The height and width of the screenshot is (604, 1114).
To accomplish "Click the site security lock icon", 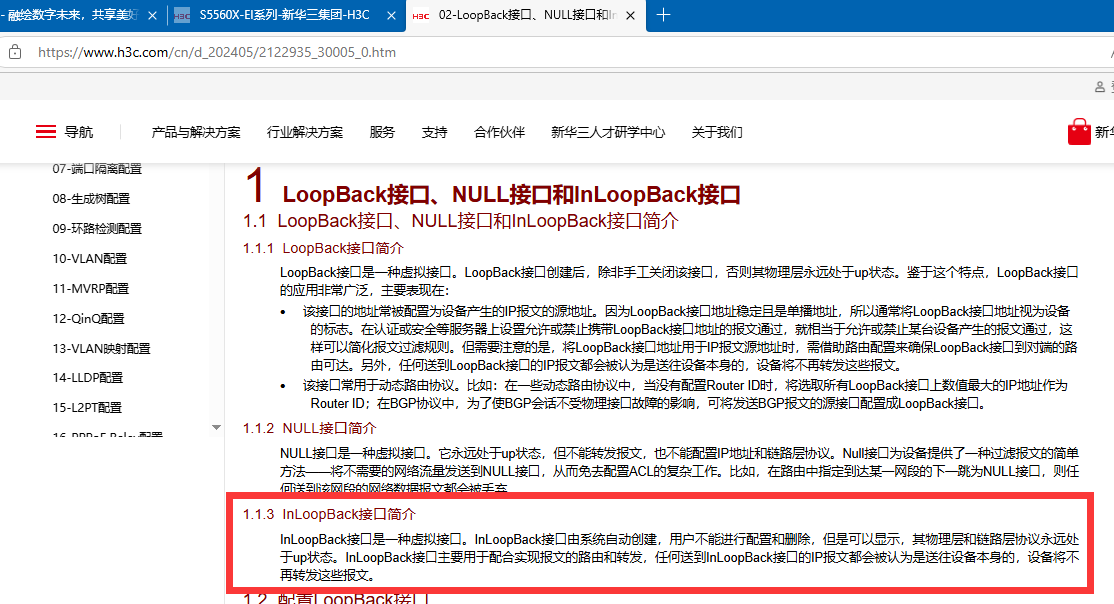I will (15, 52).
